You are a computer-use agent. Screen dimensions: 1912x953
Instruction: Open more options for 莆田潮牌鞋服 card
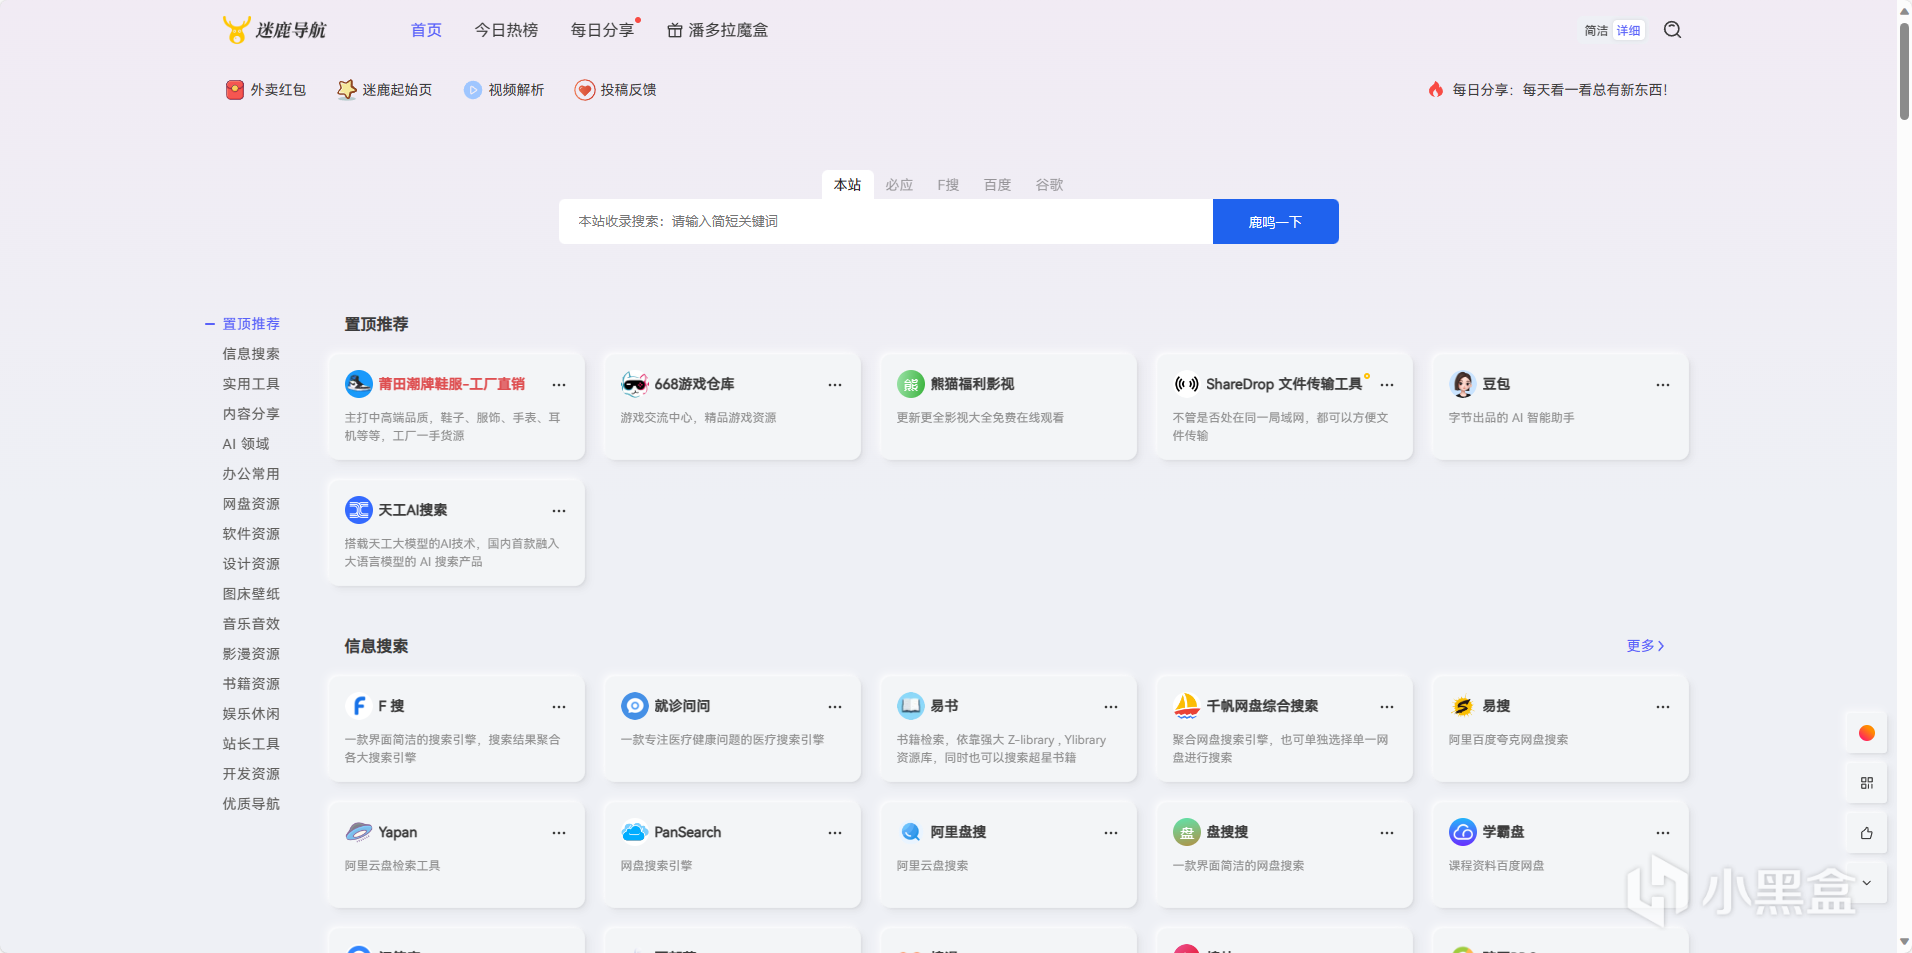tap(559, 385)
